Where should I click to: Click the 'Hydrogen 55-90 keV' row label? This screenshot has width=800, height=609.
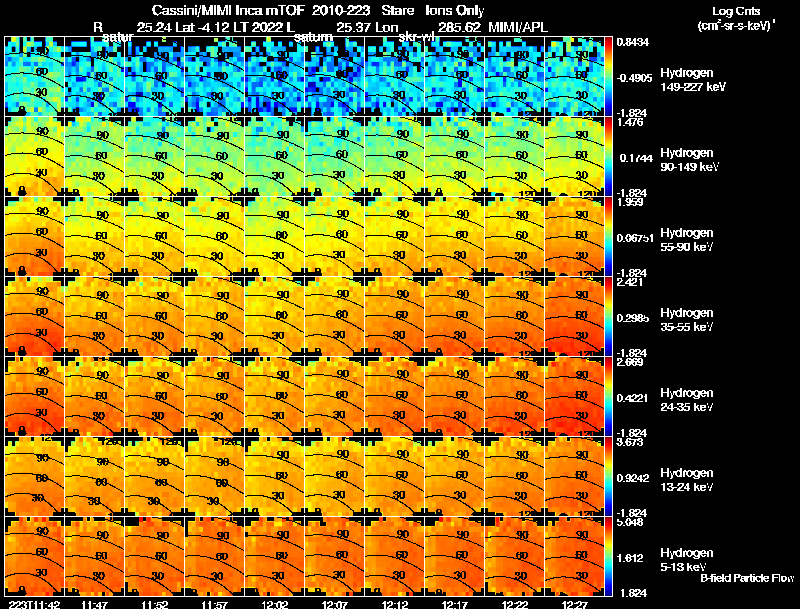pyautogui.click(x=686, y=240)
